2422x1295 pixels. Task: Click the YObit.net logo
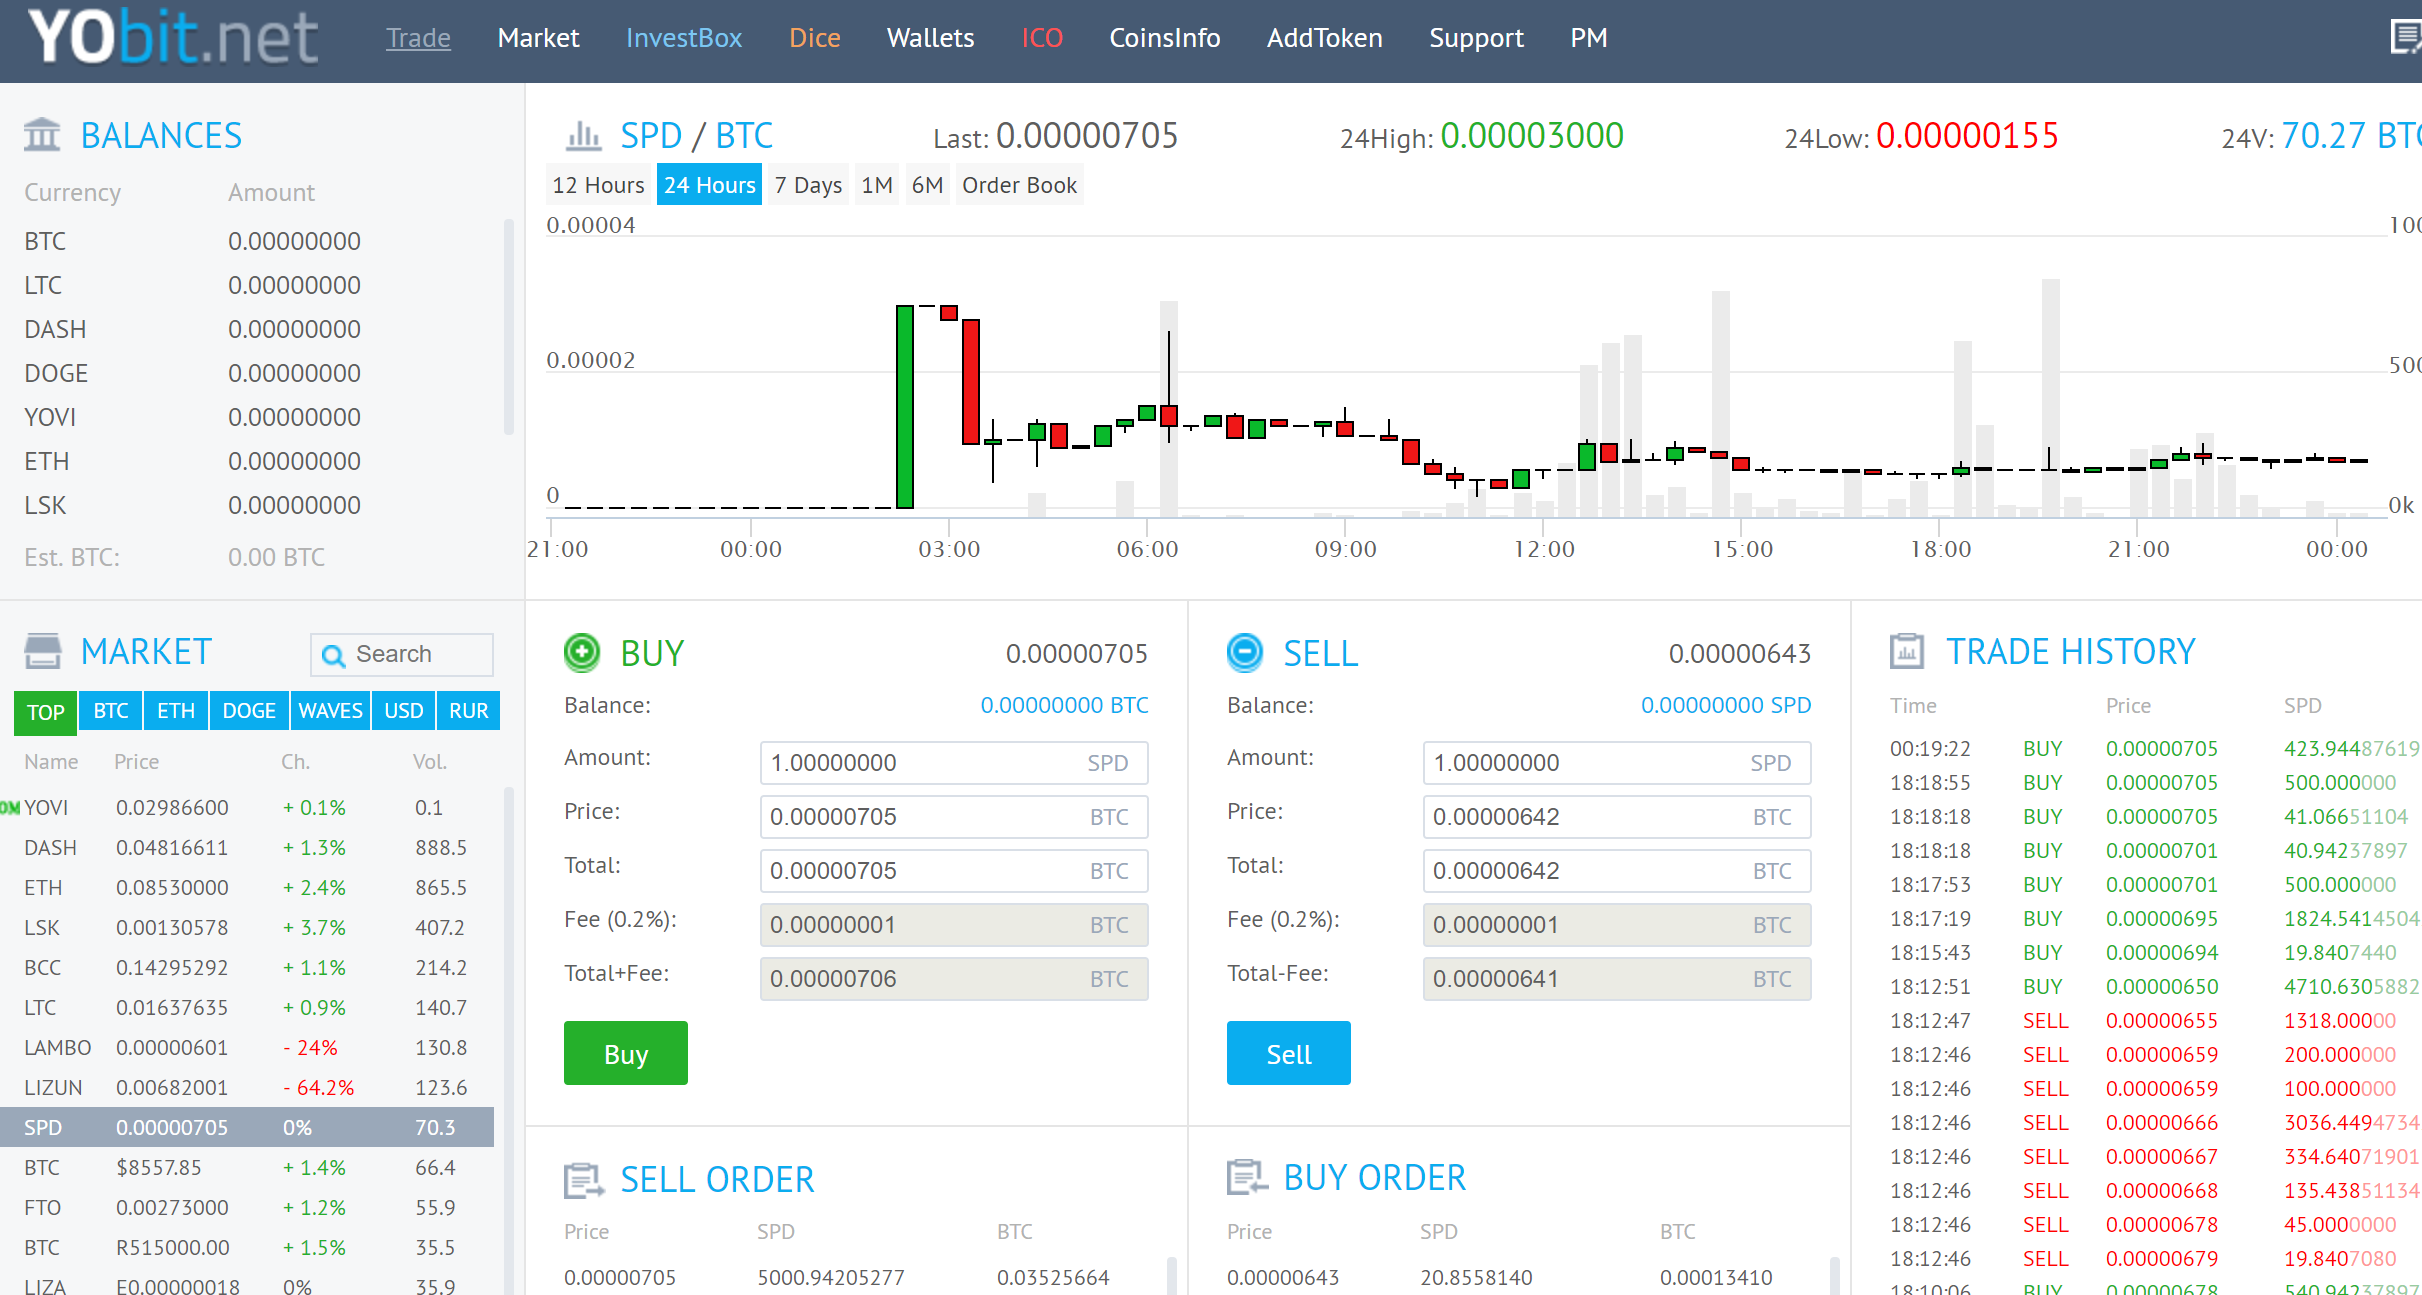(x=173, y=38)
